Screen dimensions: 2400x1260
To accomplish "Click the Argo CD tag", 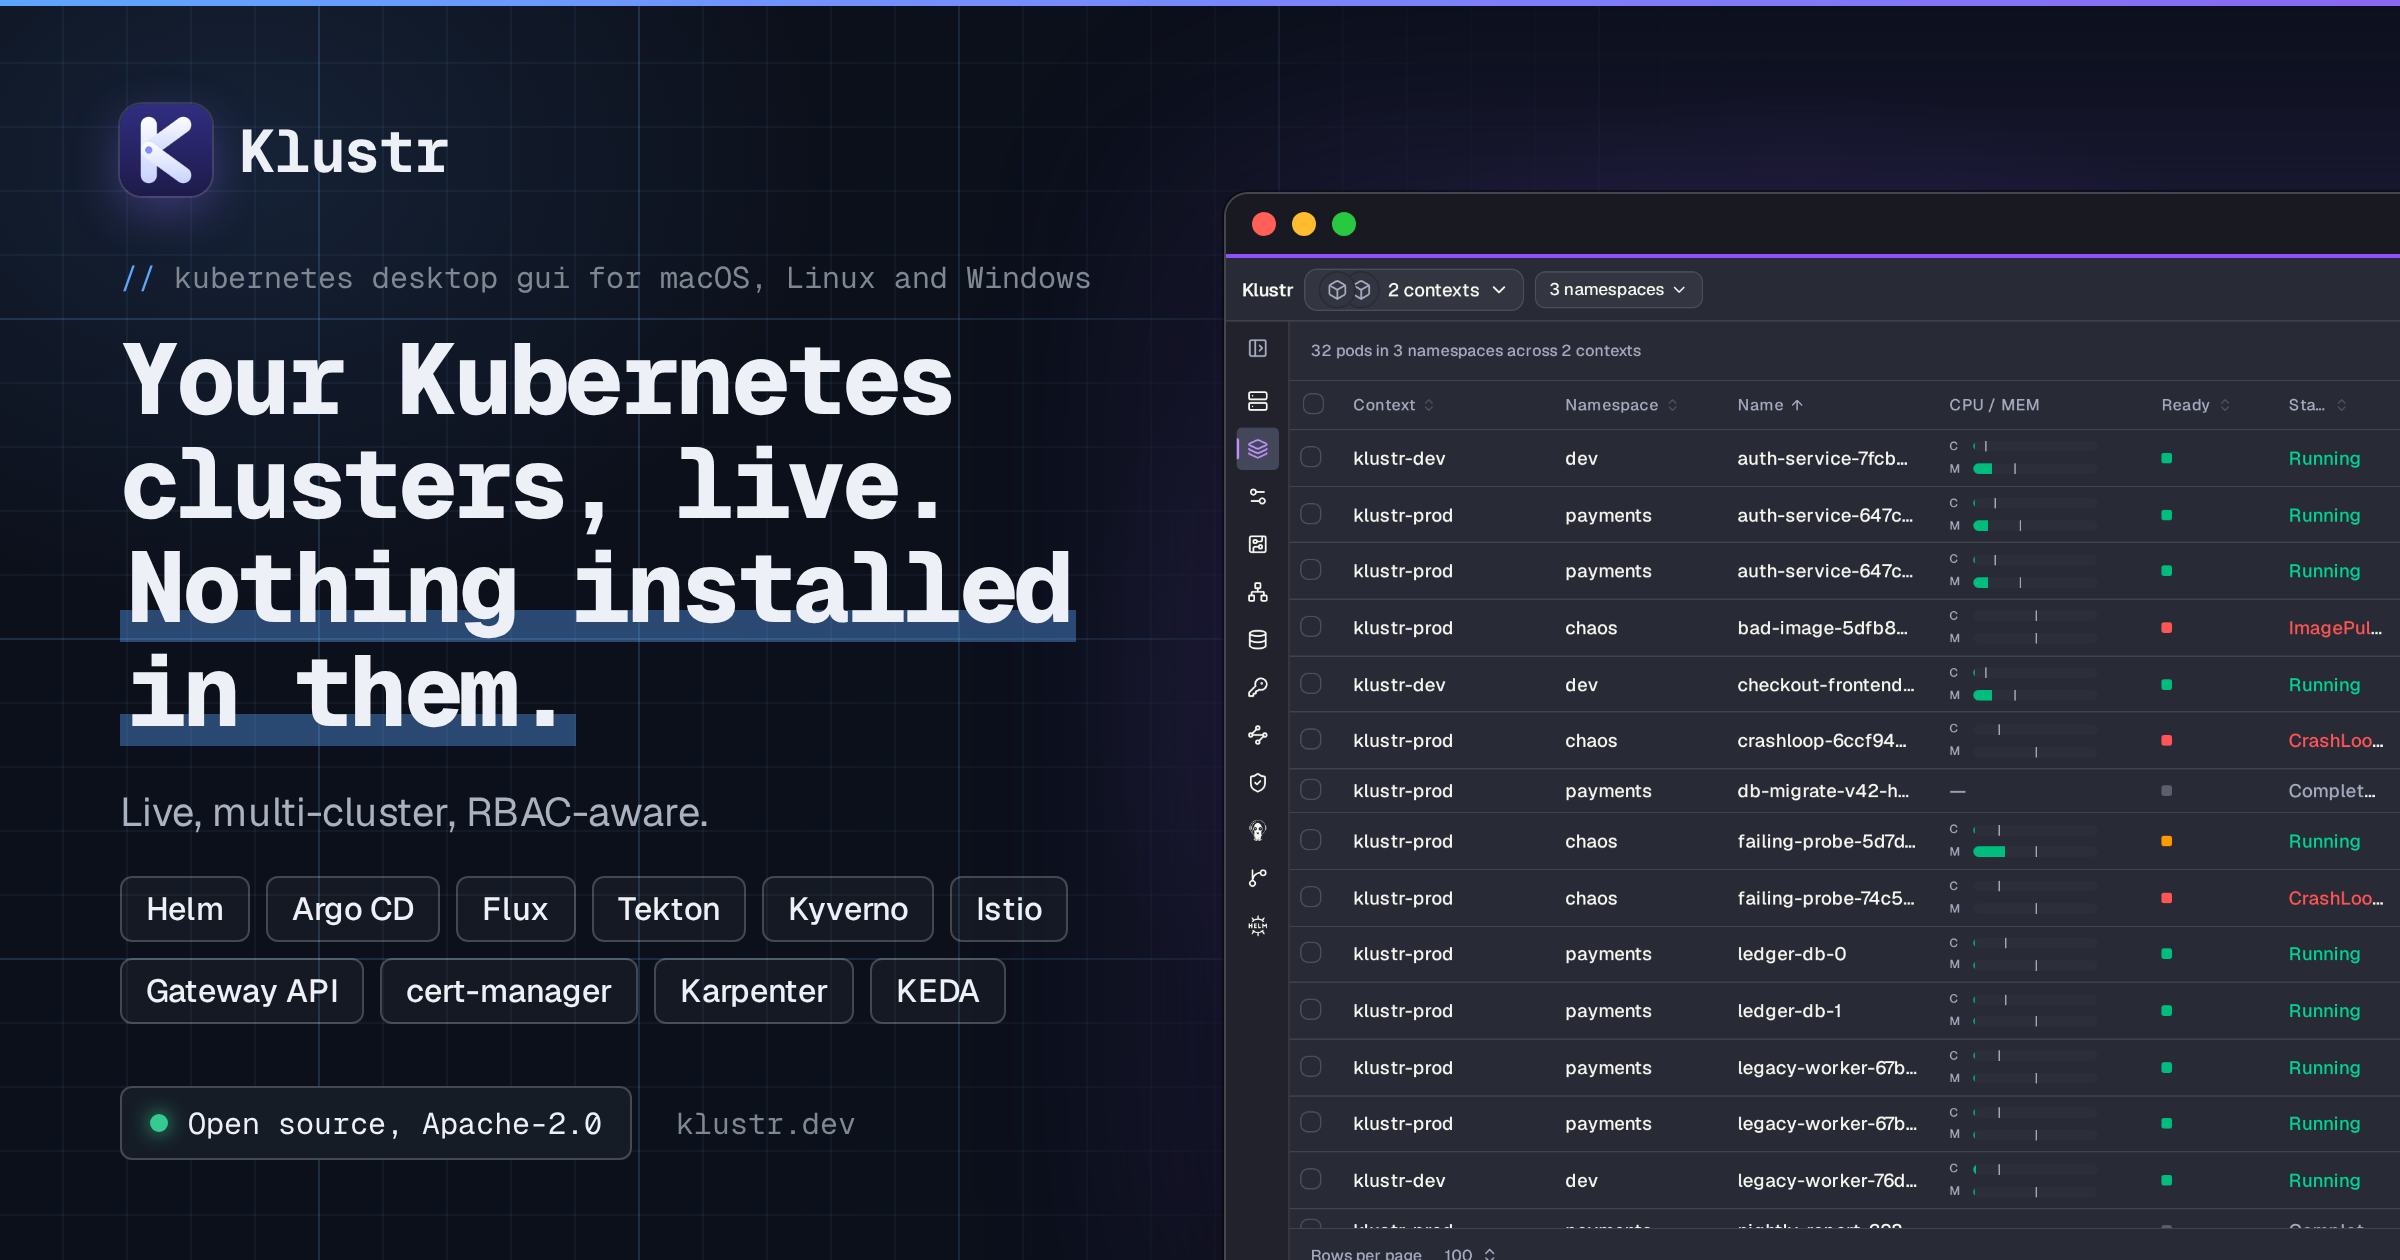I will click(353, 909).
